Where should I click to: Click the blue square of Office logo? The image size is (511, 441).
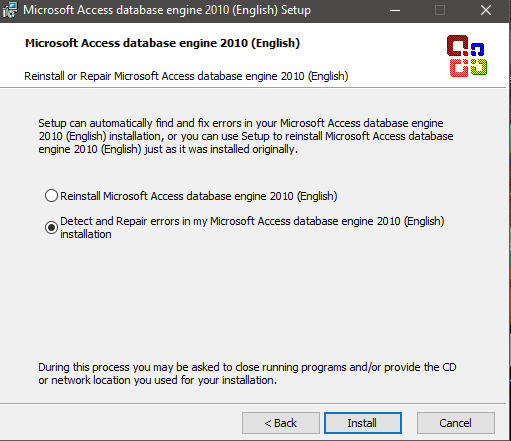tap(477, 49)
